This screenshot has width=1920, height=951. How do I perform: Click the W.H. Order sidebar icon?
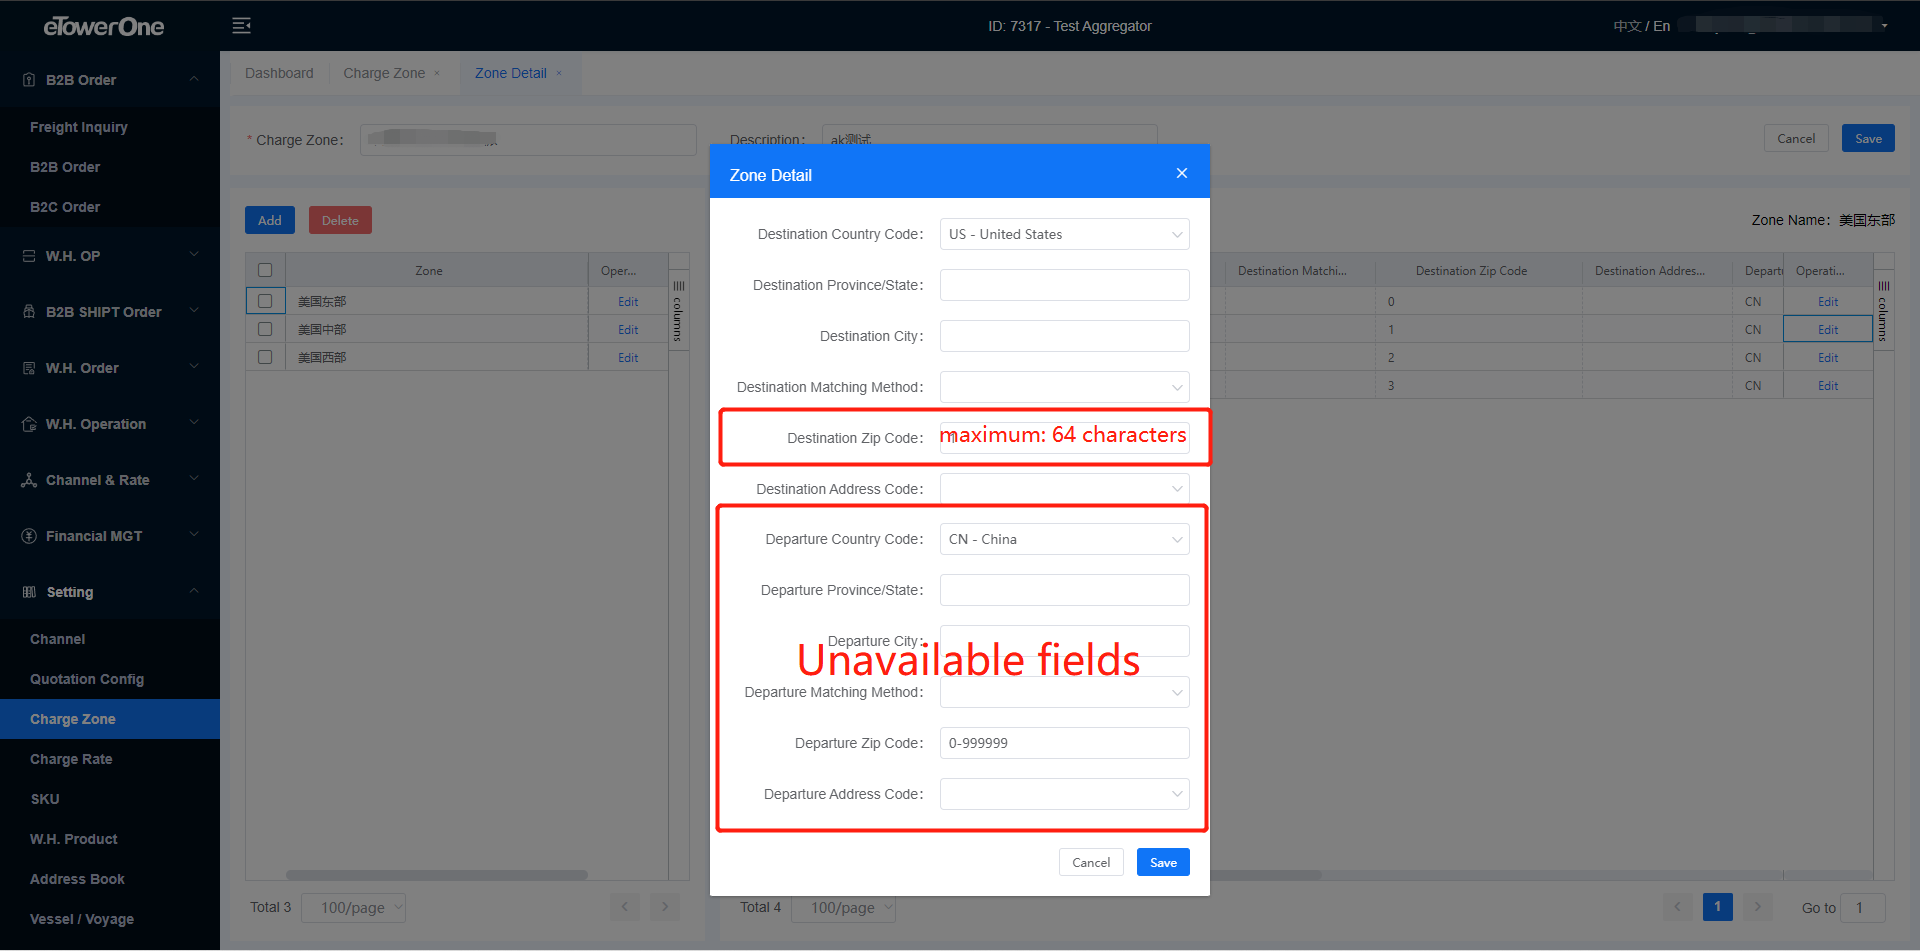[x=29, y=368]
